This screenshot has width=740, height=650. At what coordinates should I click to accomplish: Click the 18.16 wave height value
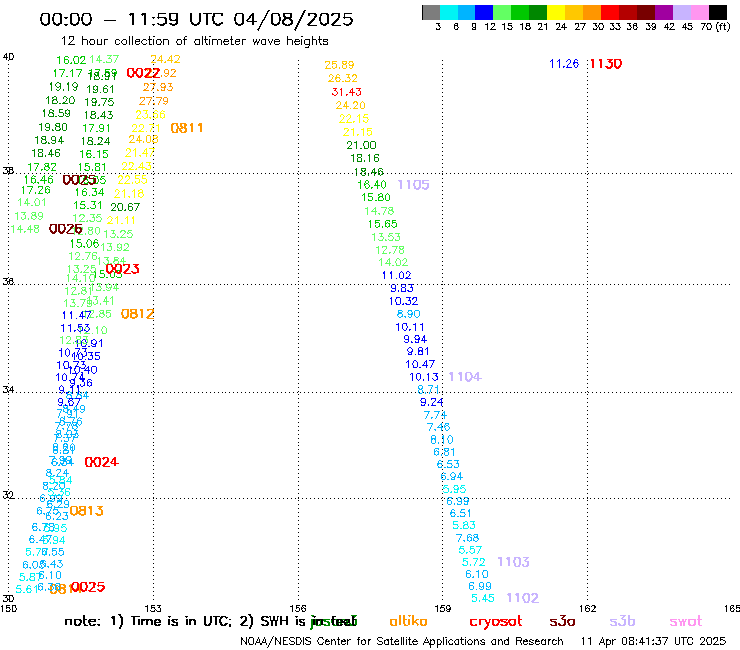(x=365, y=158)
